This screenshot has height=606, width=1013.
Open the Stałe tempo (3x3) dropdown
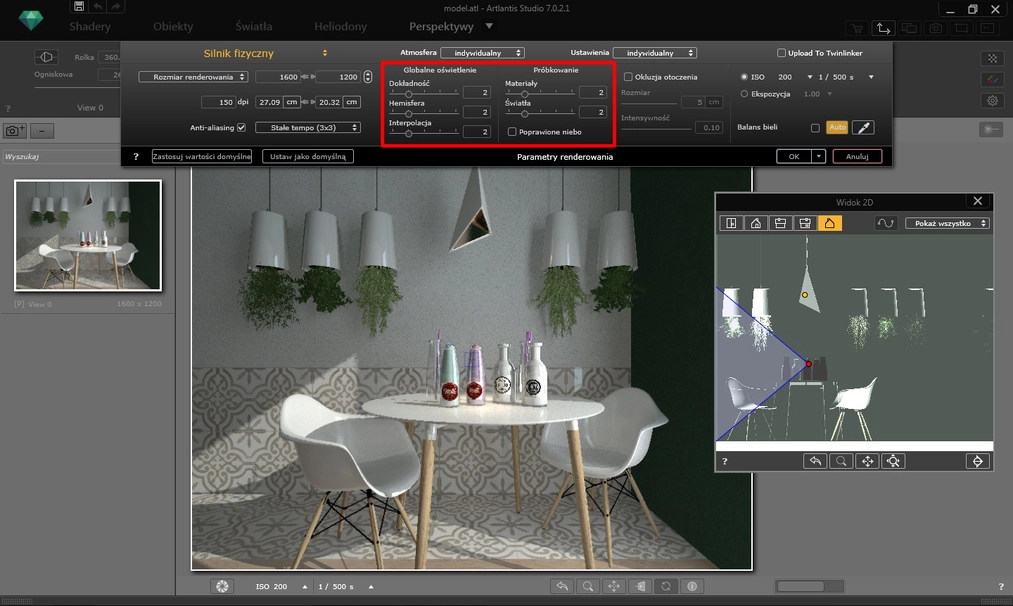(x=308, y=127)
